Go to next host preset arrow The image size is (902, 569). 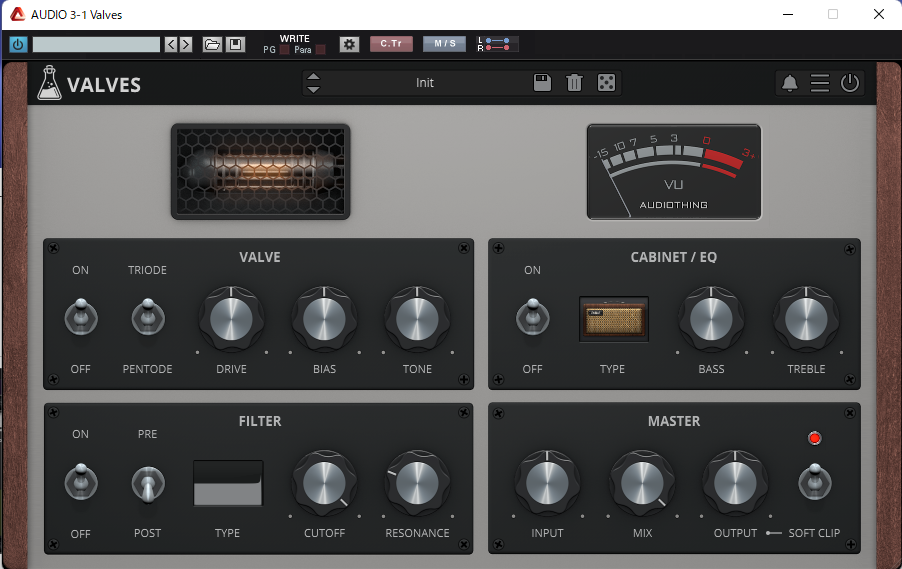[185, 44]
